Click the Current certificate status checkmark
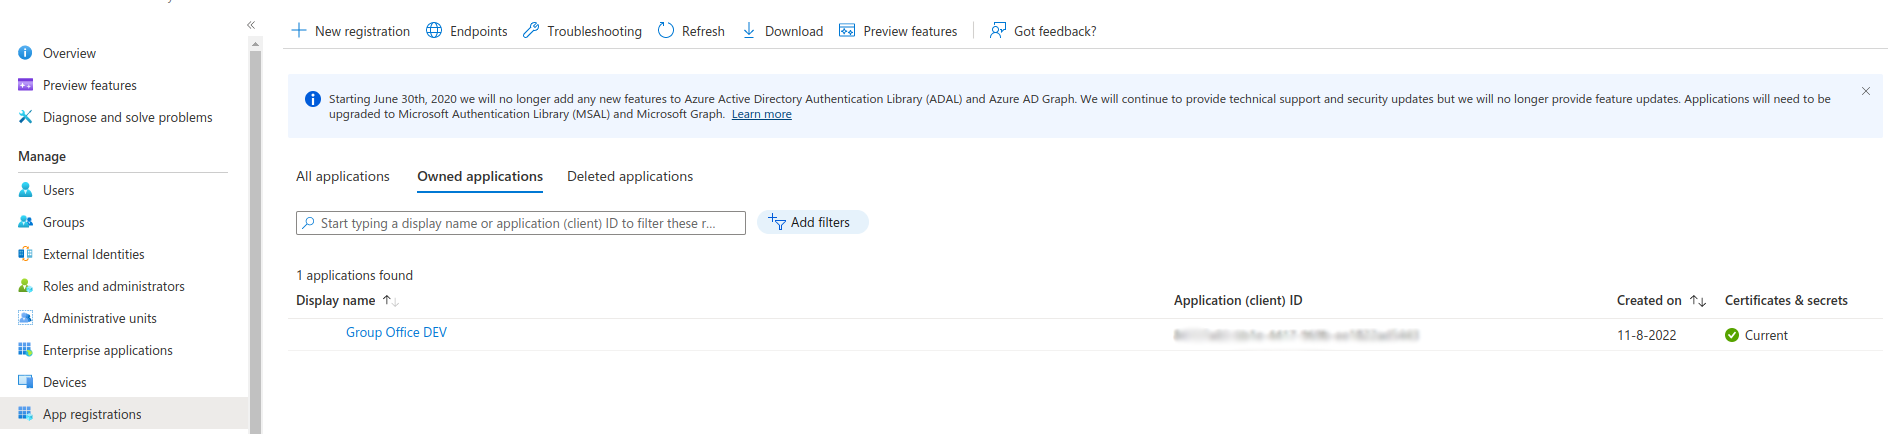Screen dimensions: 1892x434 tap(1732, 335)
